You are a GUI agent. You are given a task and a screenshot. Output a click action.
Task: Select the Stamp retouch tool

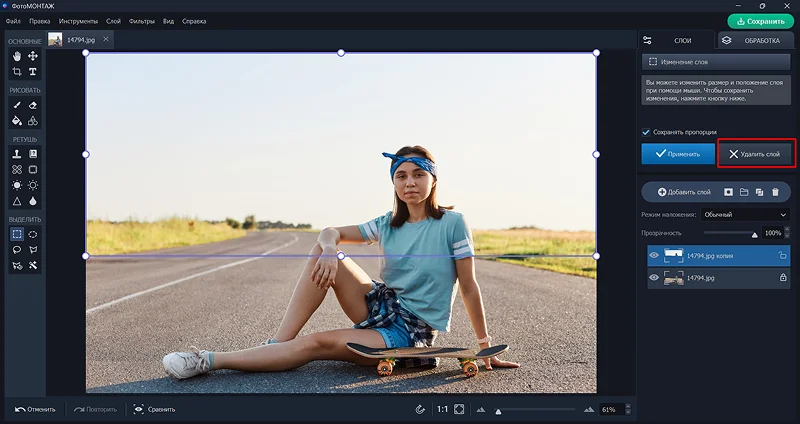click(17, 154)
